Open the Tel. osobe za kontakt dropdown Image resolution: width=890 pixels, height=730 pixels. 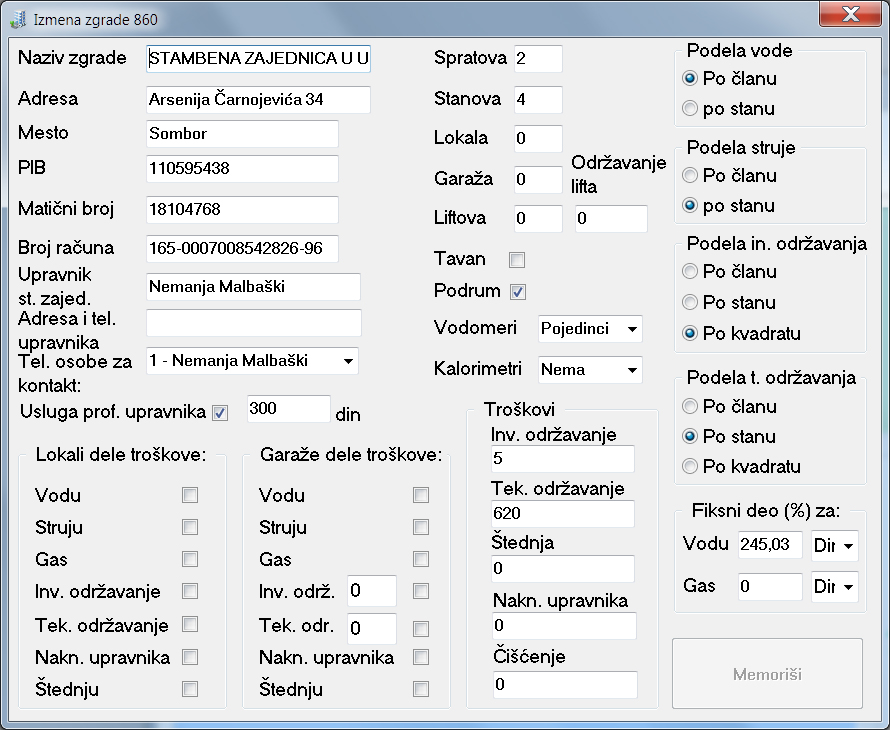coord(252,361)
